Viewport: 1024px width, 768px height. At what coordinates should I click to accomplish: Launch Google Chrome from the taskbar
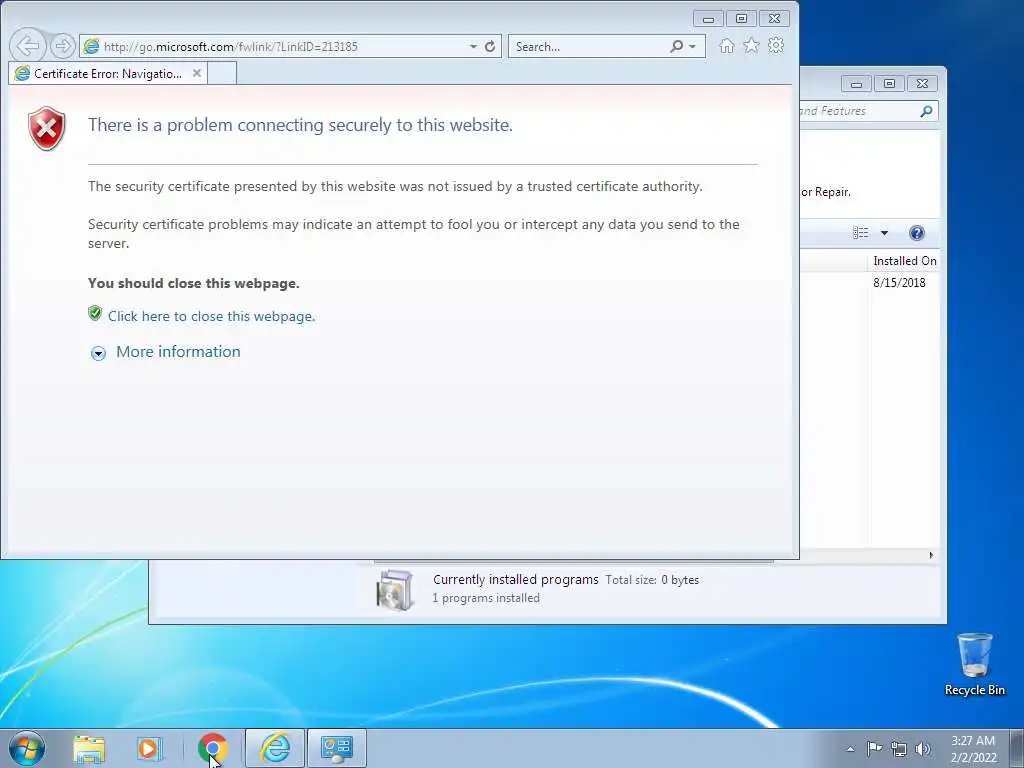click(x=212, y=748)
